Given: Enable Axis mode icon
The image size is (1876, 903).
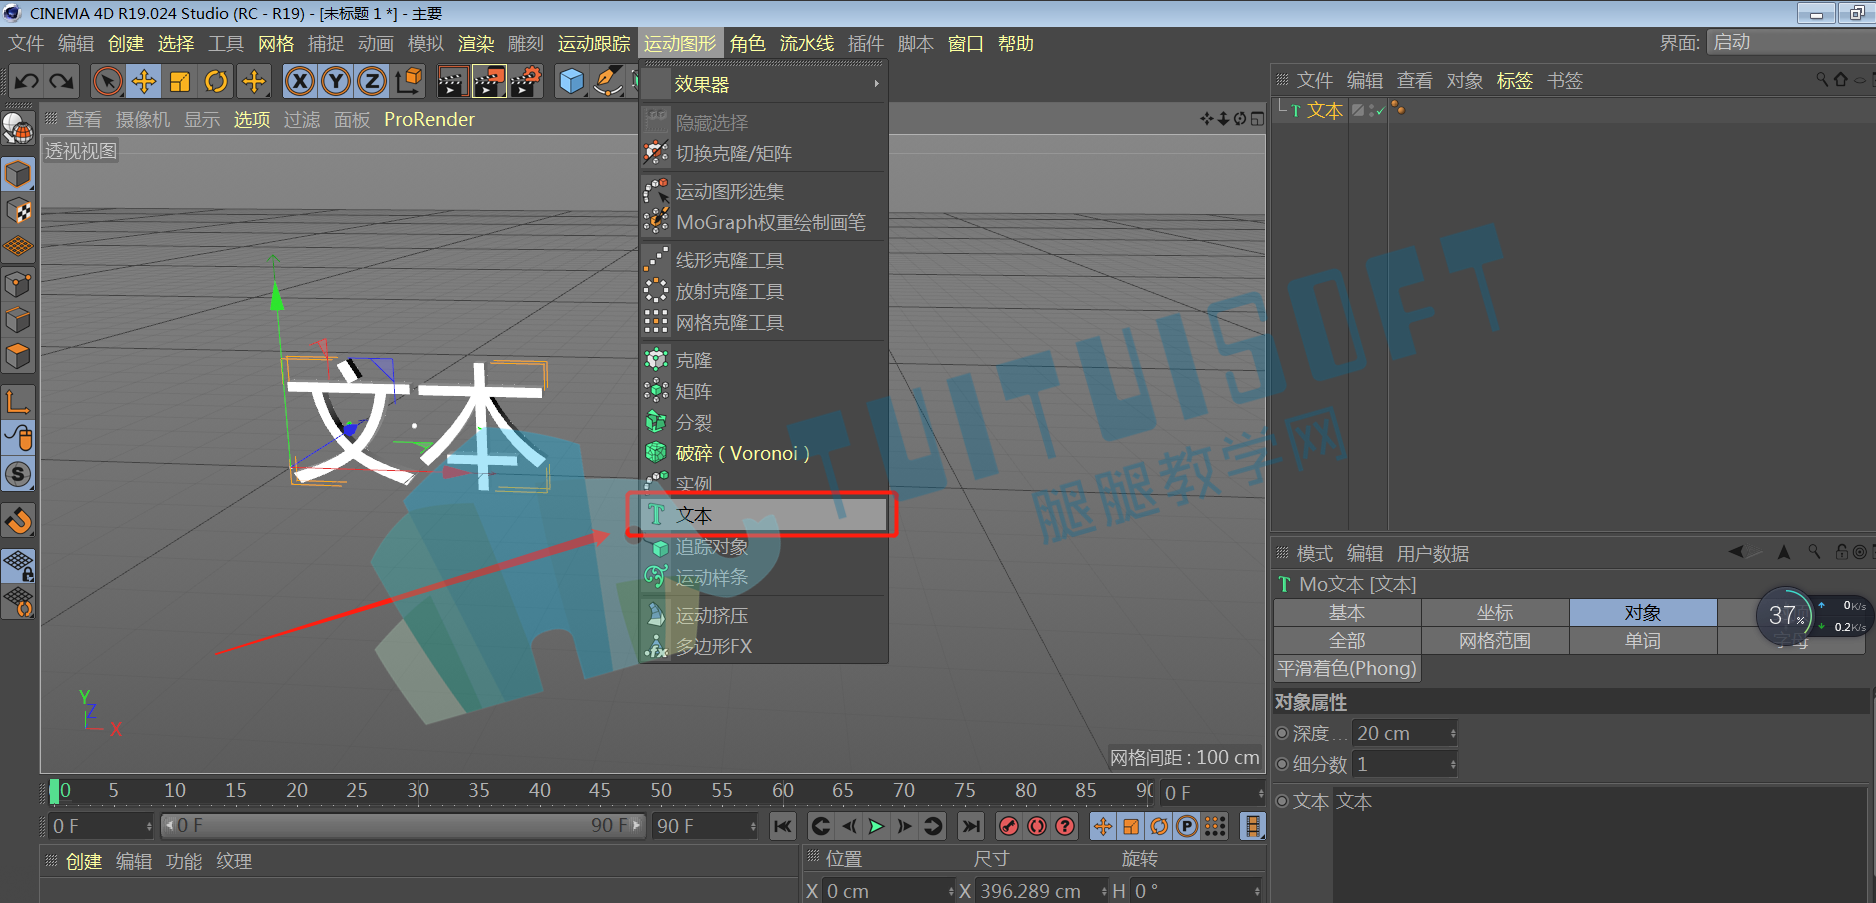Looking at the screenshot, I should pos(18,401).
